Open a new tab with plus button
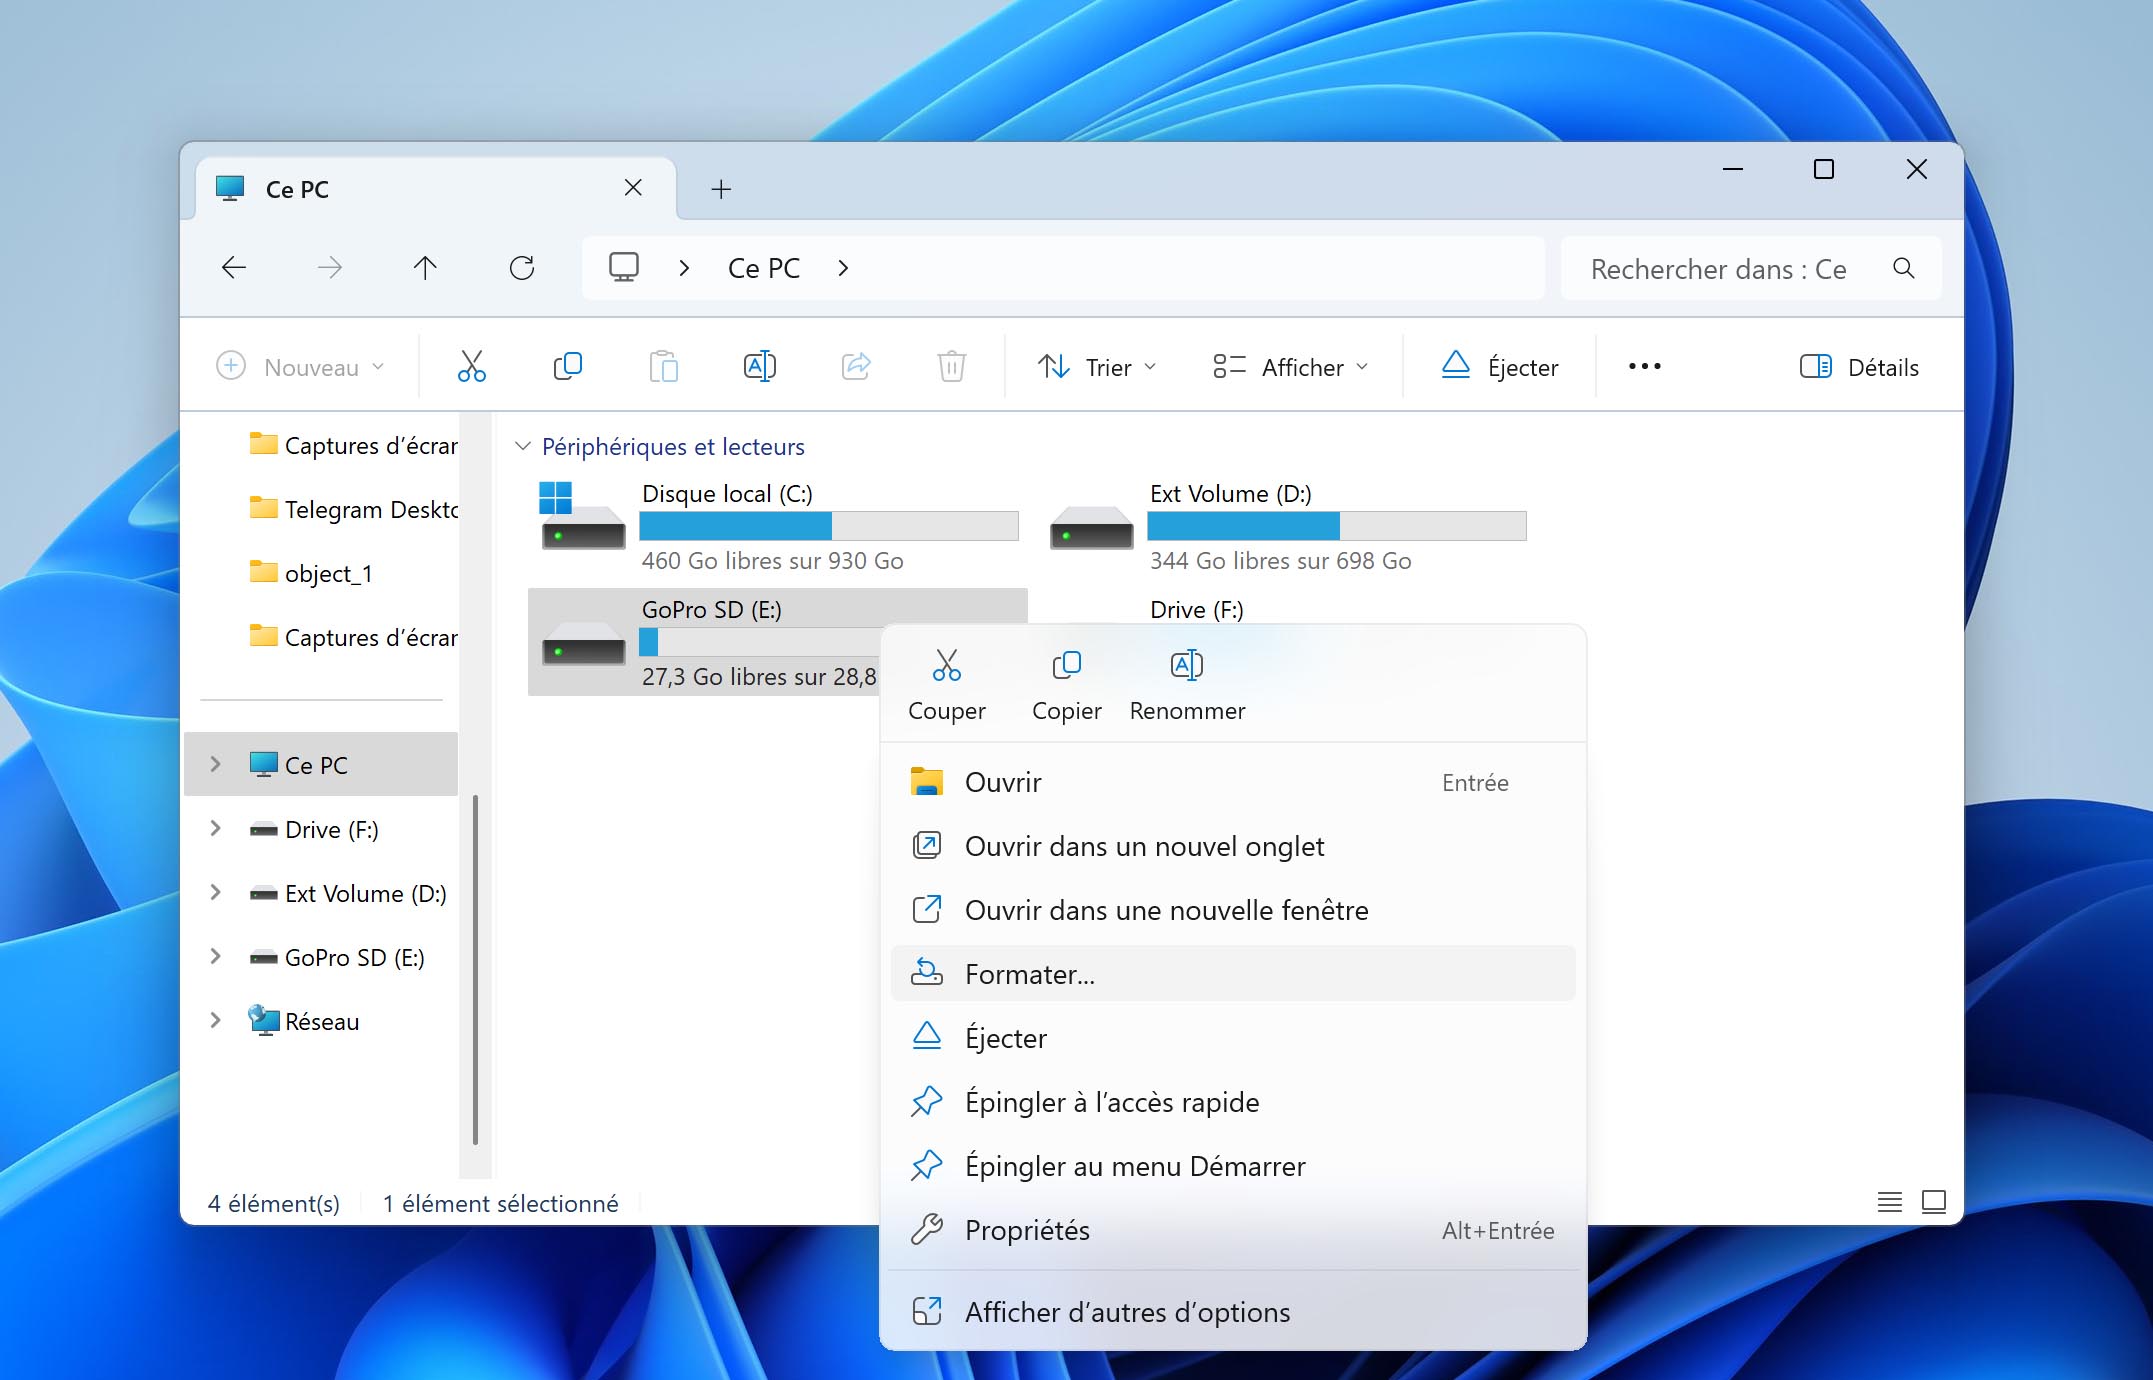2153x1380 pixels. click(721, 189)
